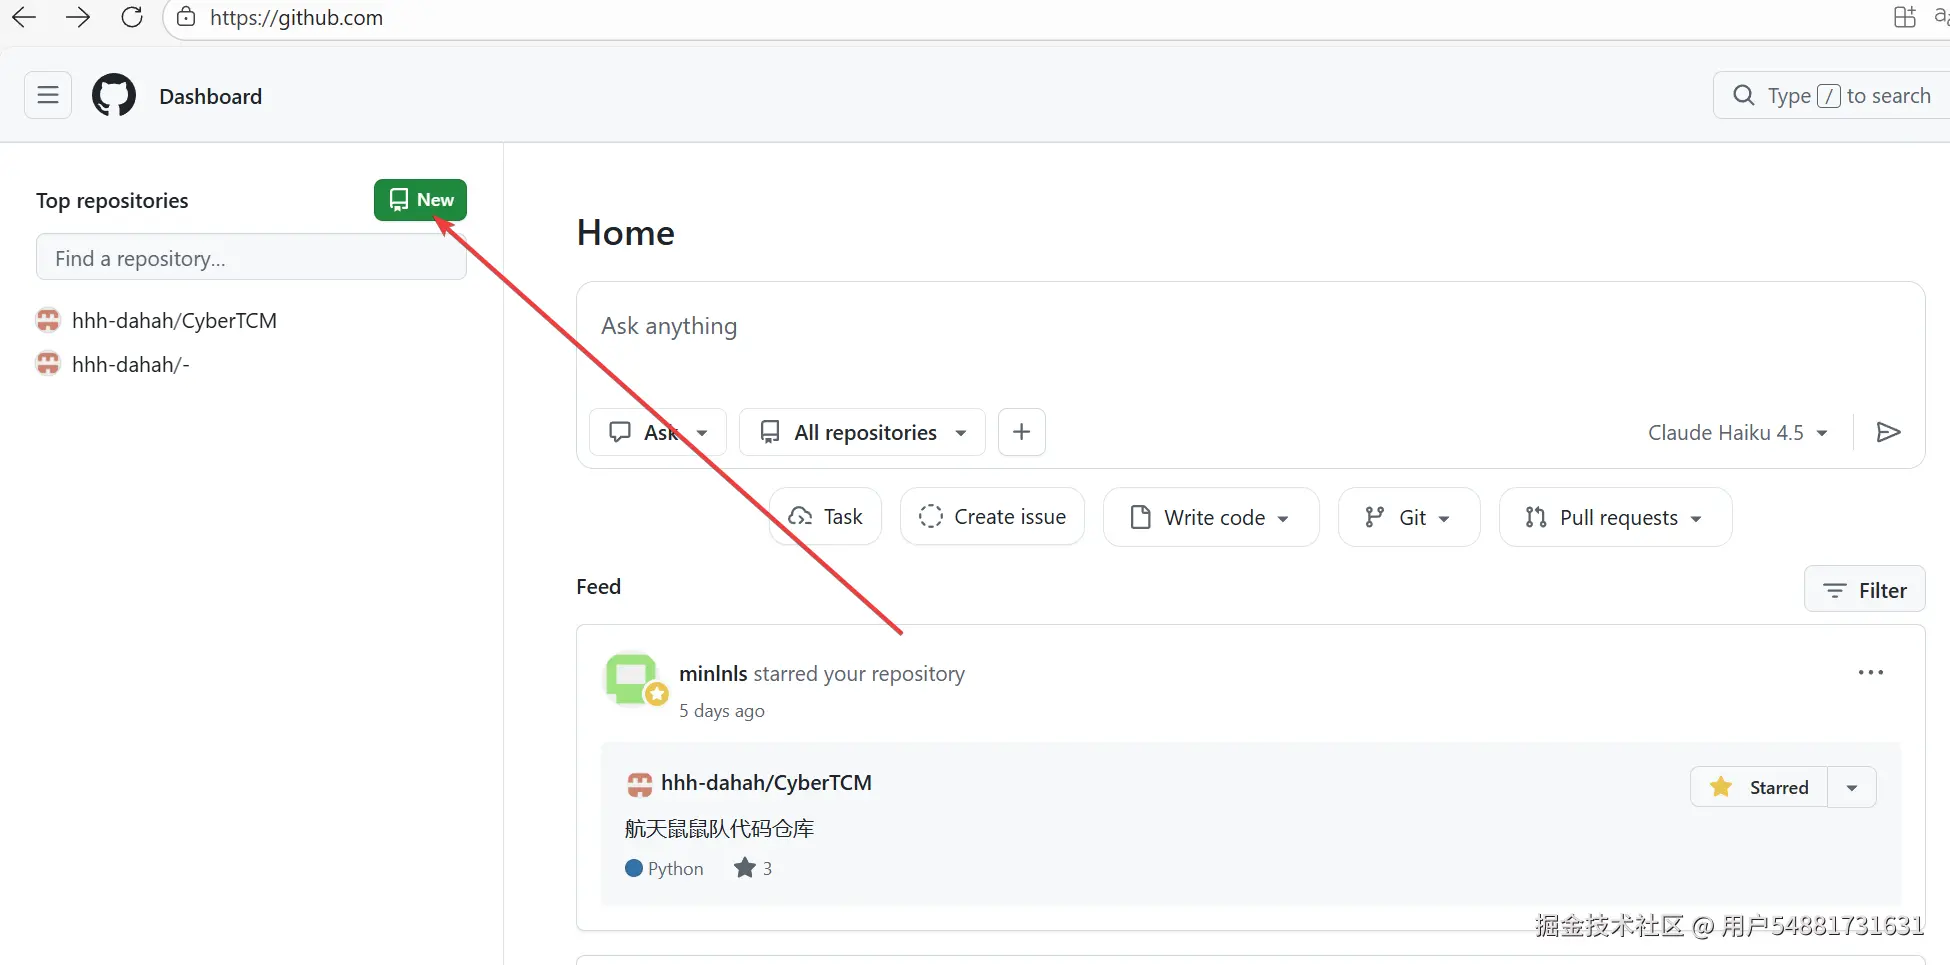Reload the GitHub page

(x=132, y=17)
